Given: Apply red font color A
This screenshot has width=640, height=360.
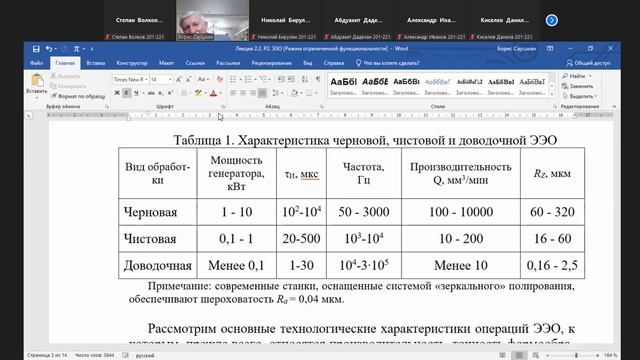Looking at the screenshot, I should pyautogui.click(x=213, y=93).
